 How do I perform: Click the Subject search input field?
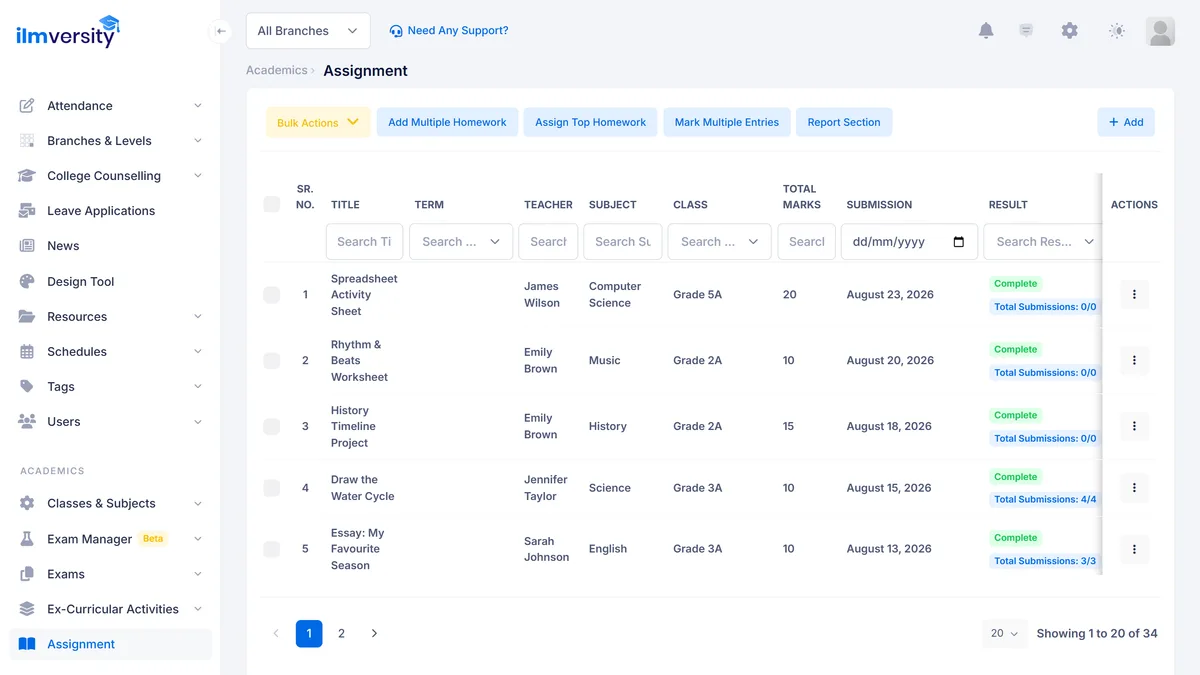[623, 242]
